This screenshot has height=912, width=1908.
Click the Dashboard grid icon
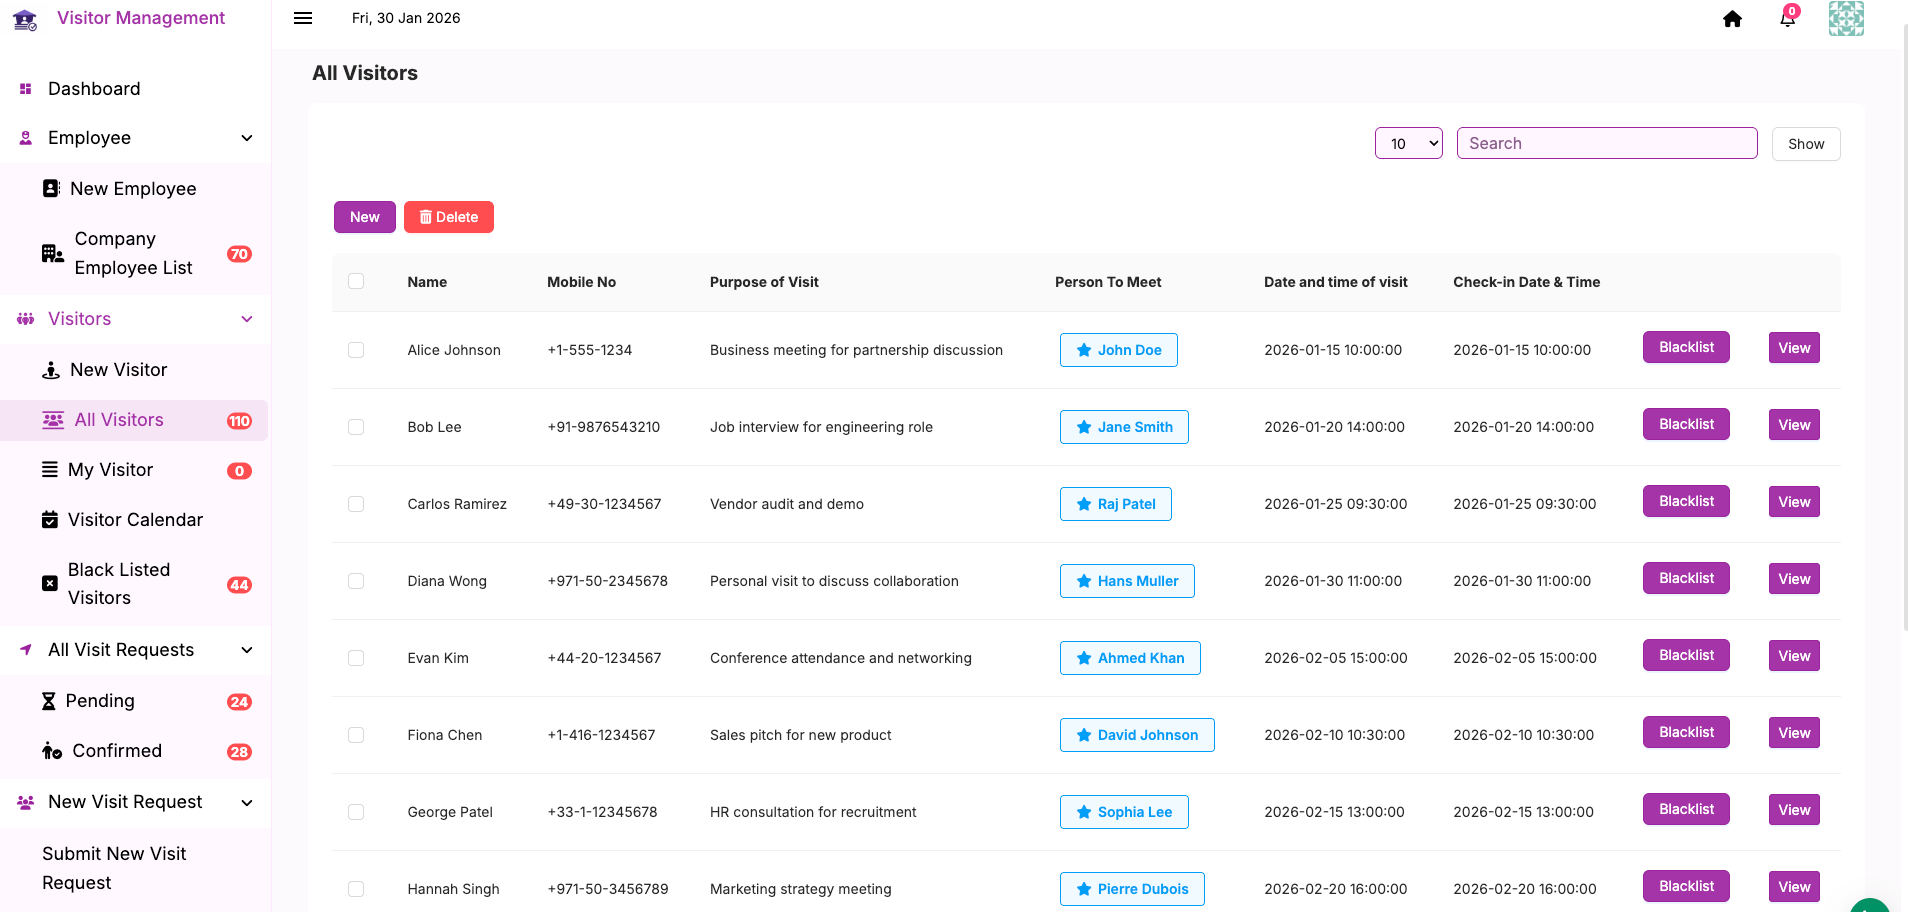(x=26, y=89)
